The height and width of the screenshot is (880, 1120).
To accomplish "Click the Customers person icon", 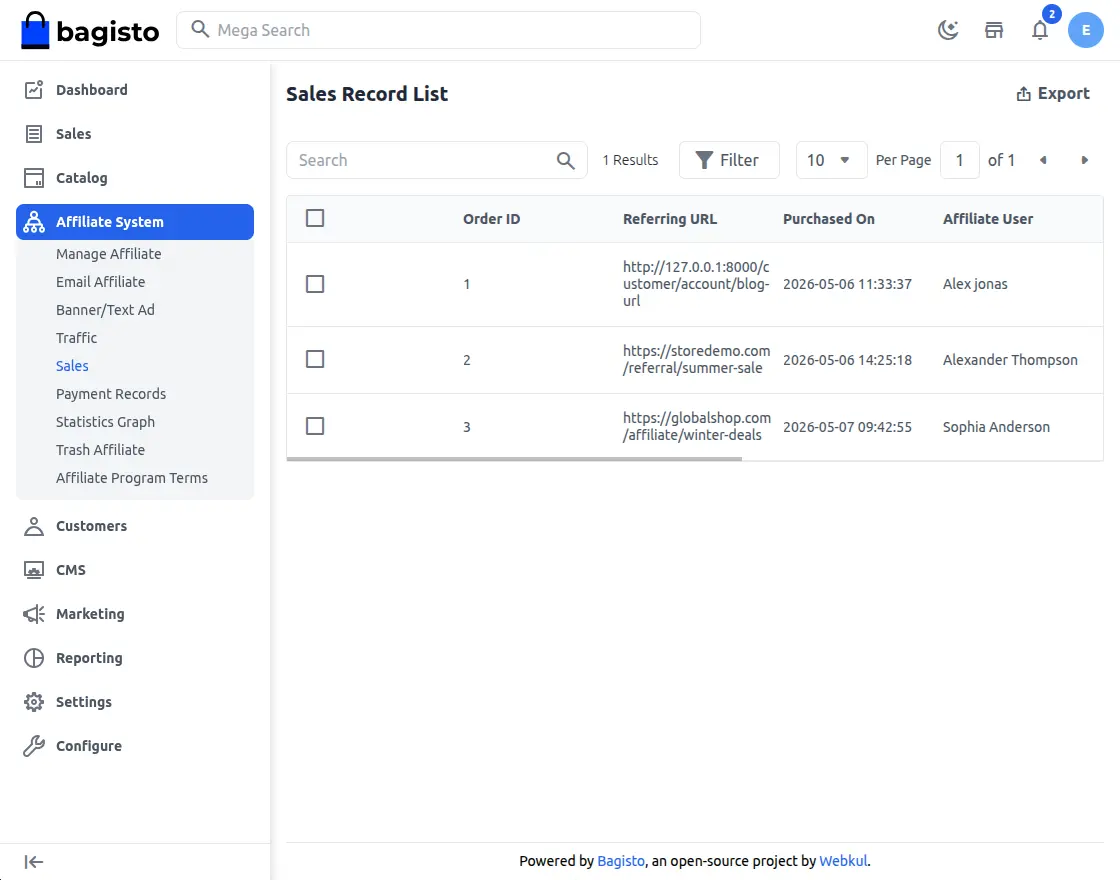I will pyautogui.click(x=34, y=526).
